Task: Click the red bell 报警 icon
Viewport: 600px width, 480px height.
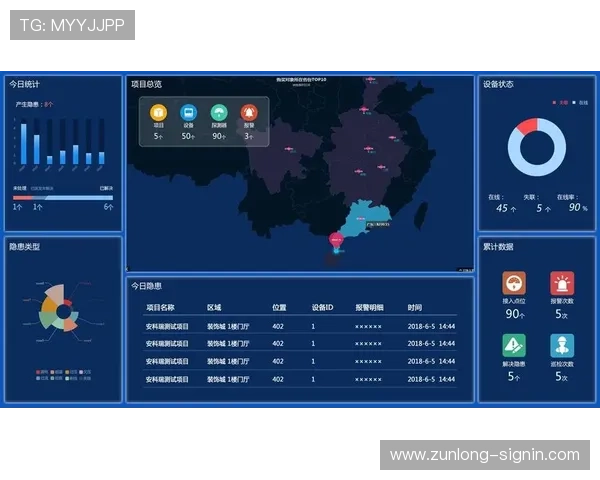Action: click(x=249, y=113)
